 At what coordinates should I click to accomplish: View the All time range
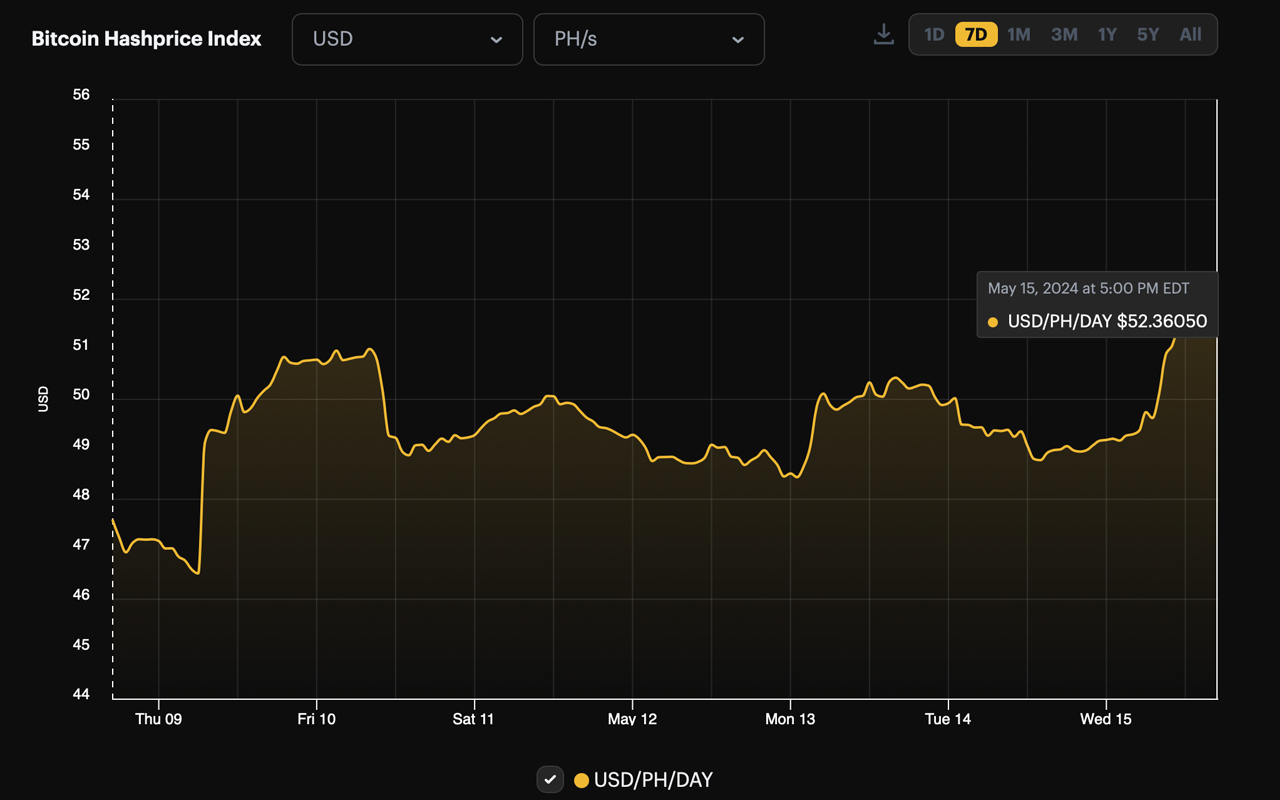[x=1190, y=35]
